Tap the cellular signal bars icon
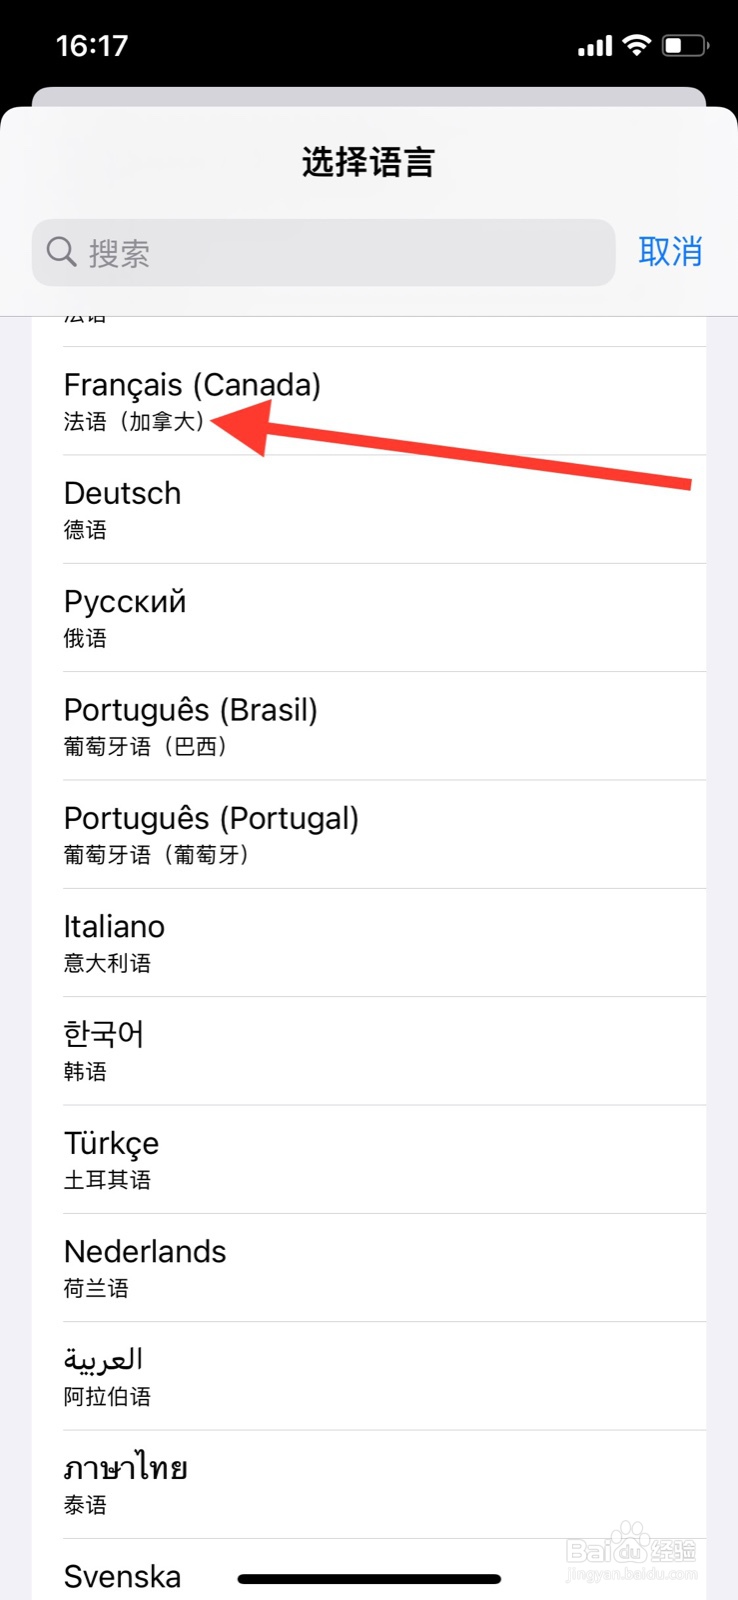Viewport: 738px width, 1600px height. [x=595, y=46]
